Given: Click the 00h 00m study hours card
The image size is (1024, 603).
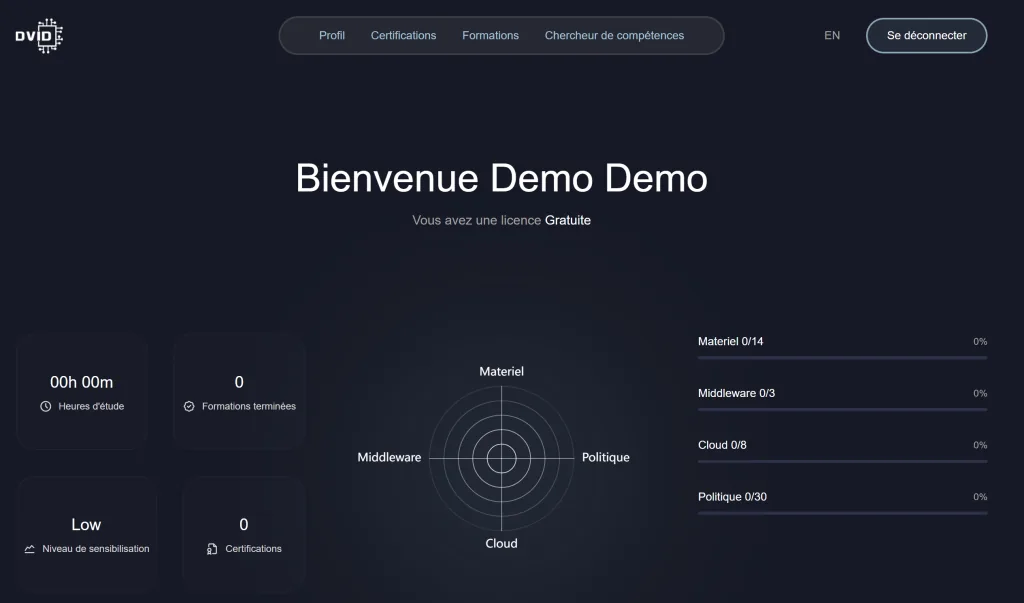Looking at the screenshot, I should tap(82, 391).
